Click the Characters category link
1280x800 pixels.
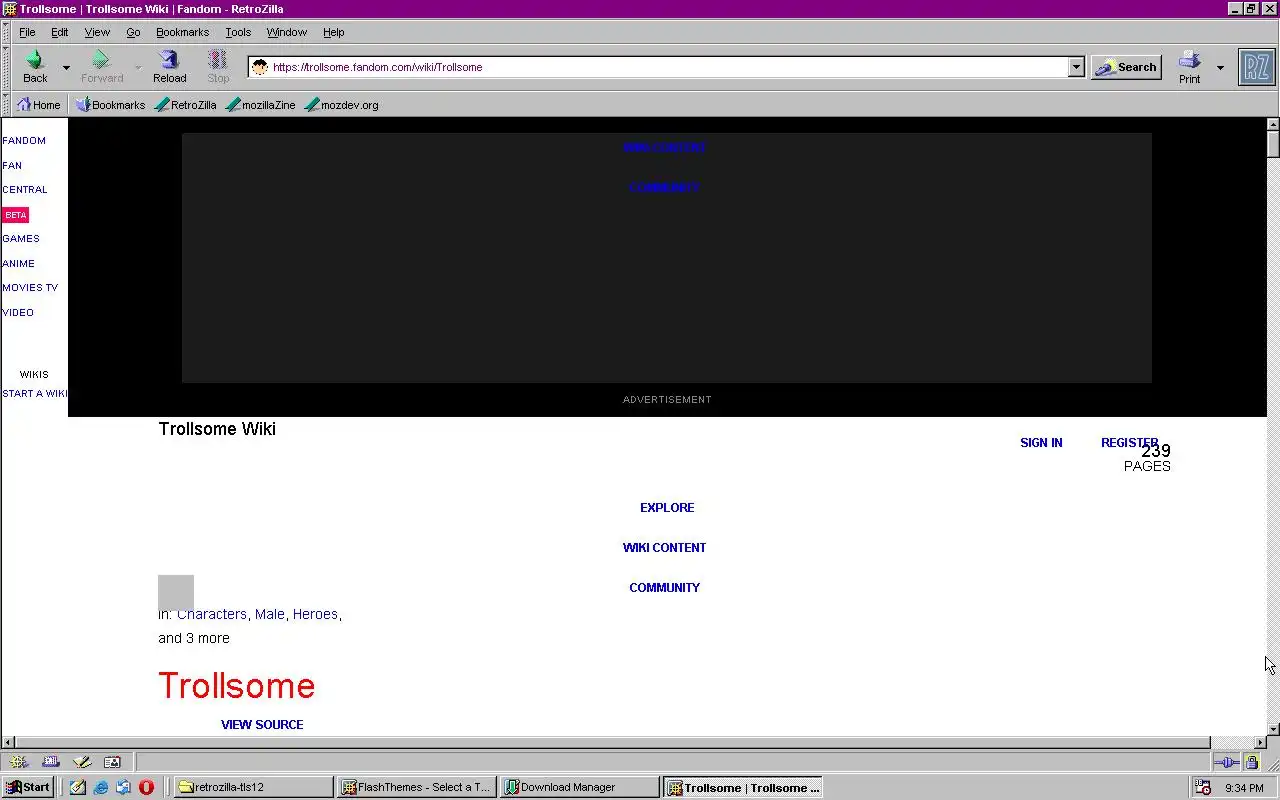[x=212, y=614]
